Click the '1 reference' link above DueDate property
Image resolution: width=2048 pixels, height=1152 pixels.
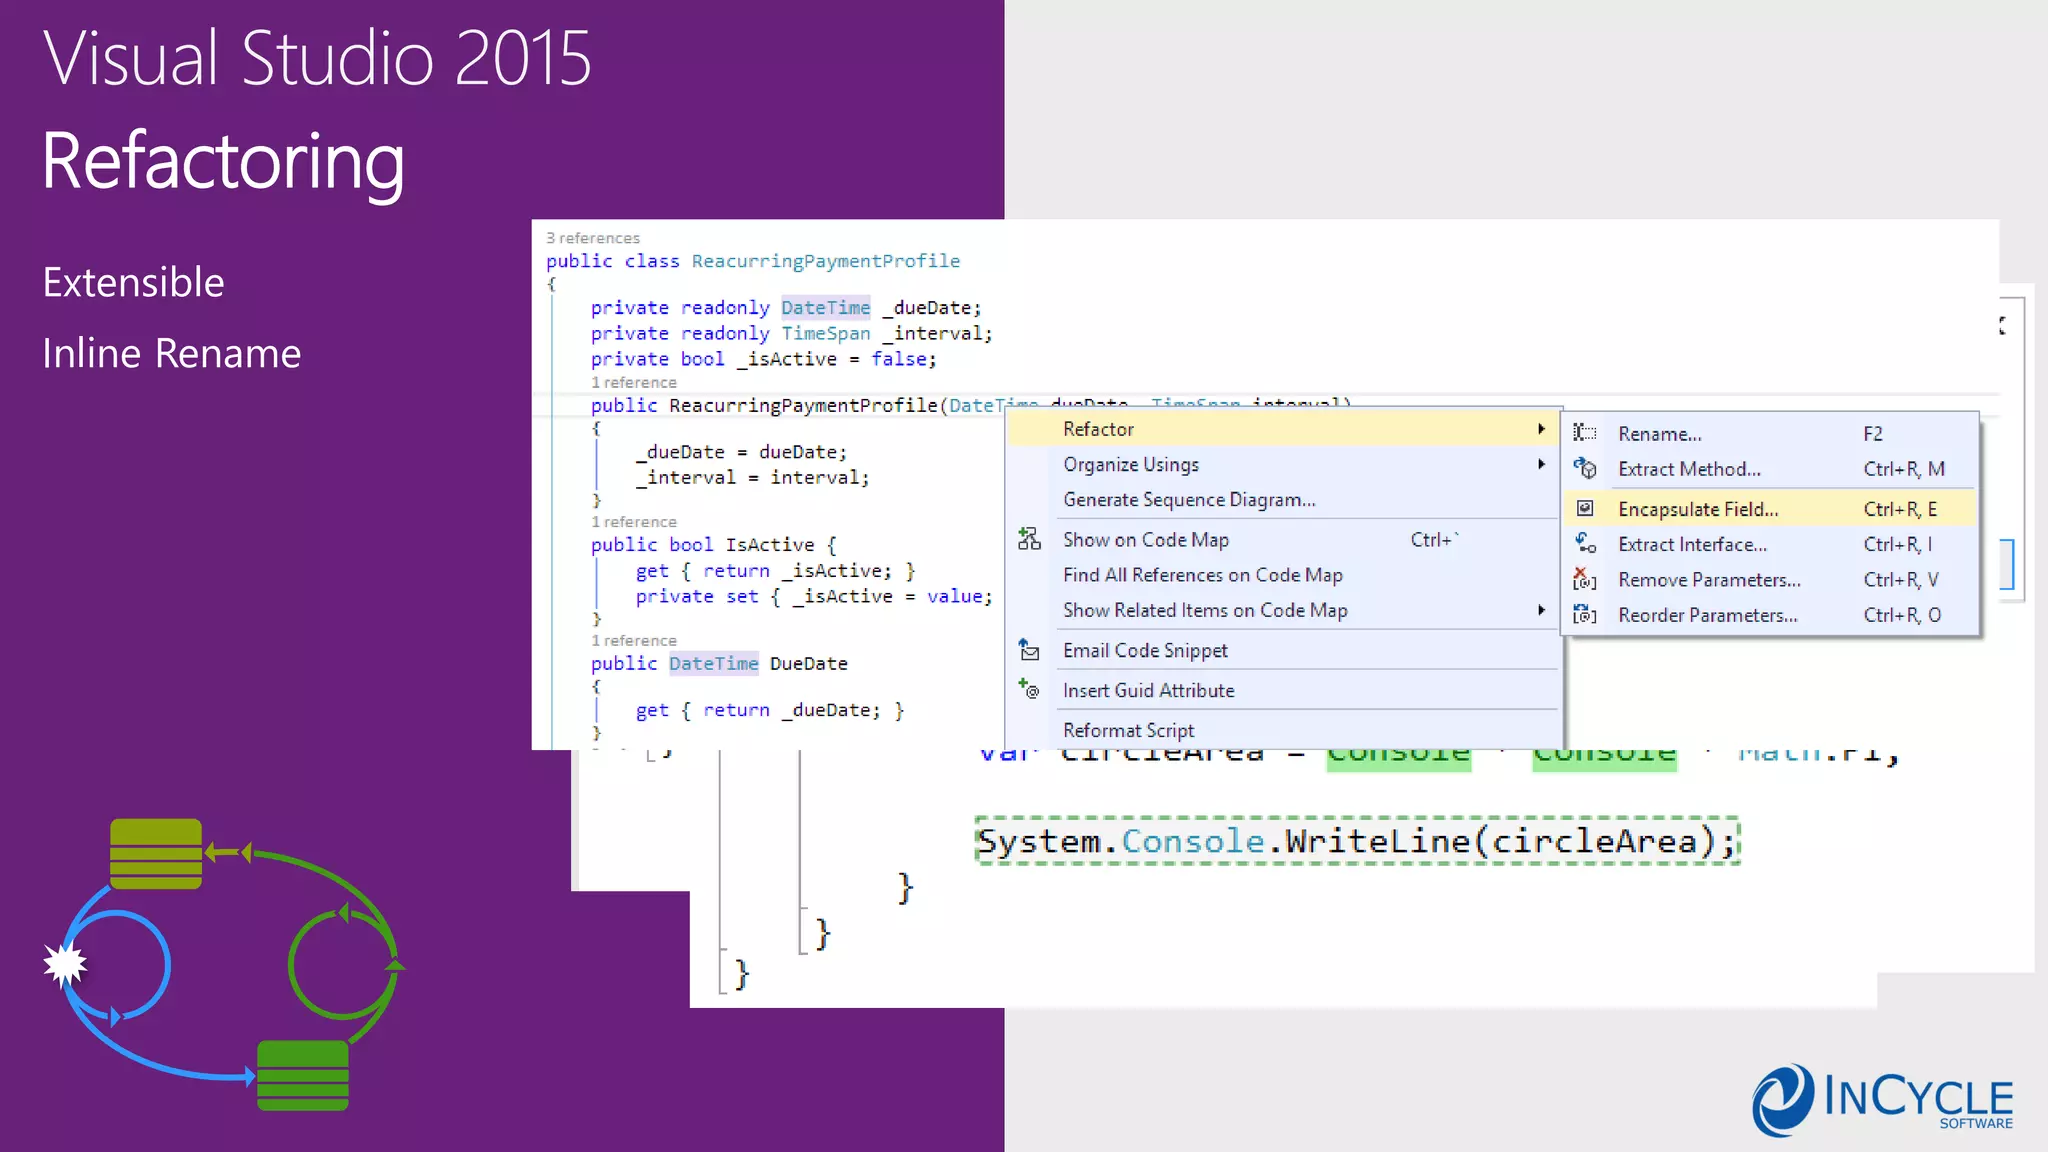(633, 640)
